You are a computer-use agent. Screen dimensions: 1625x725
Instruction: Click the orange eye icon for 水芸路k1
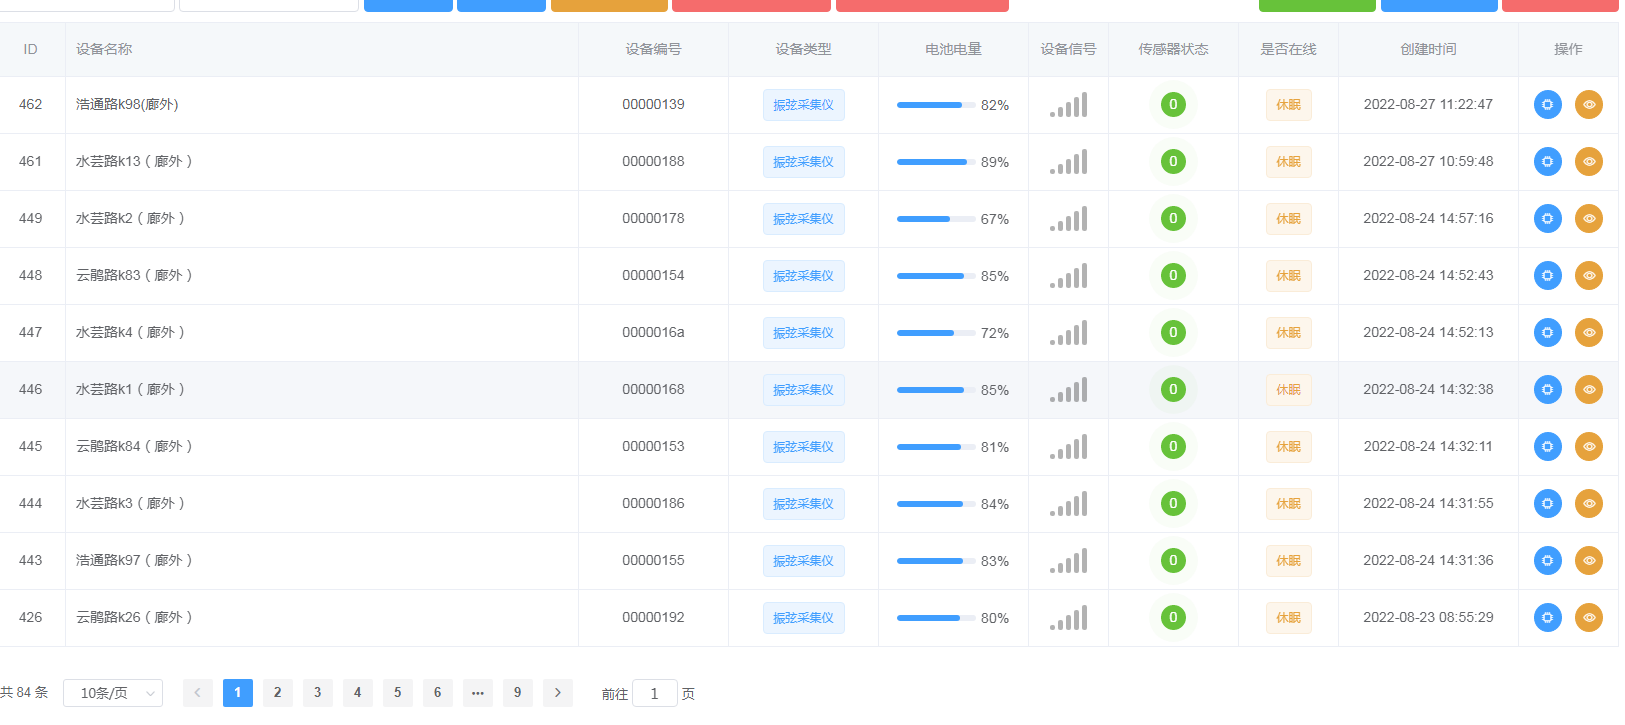point(1588,390)
